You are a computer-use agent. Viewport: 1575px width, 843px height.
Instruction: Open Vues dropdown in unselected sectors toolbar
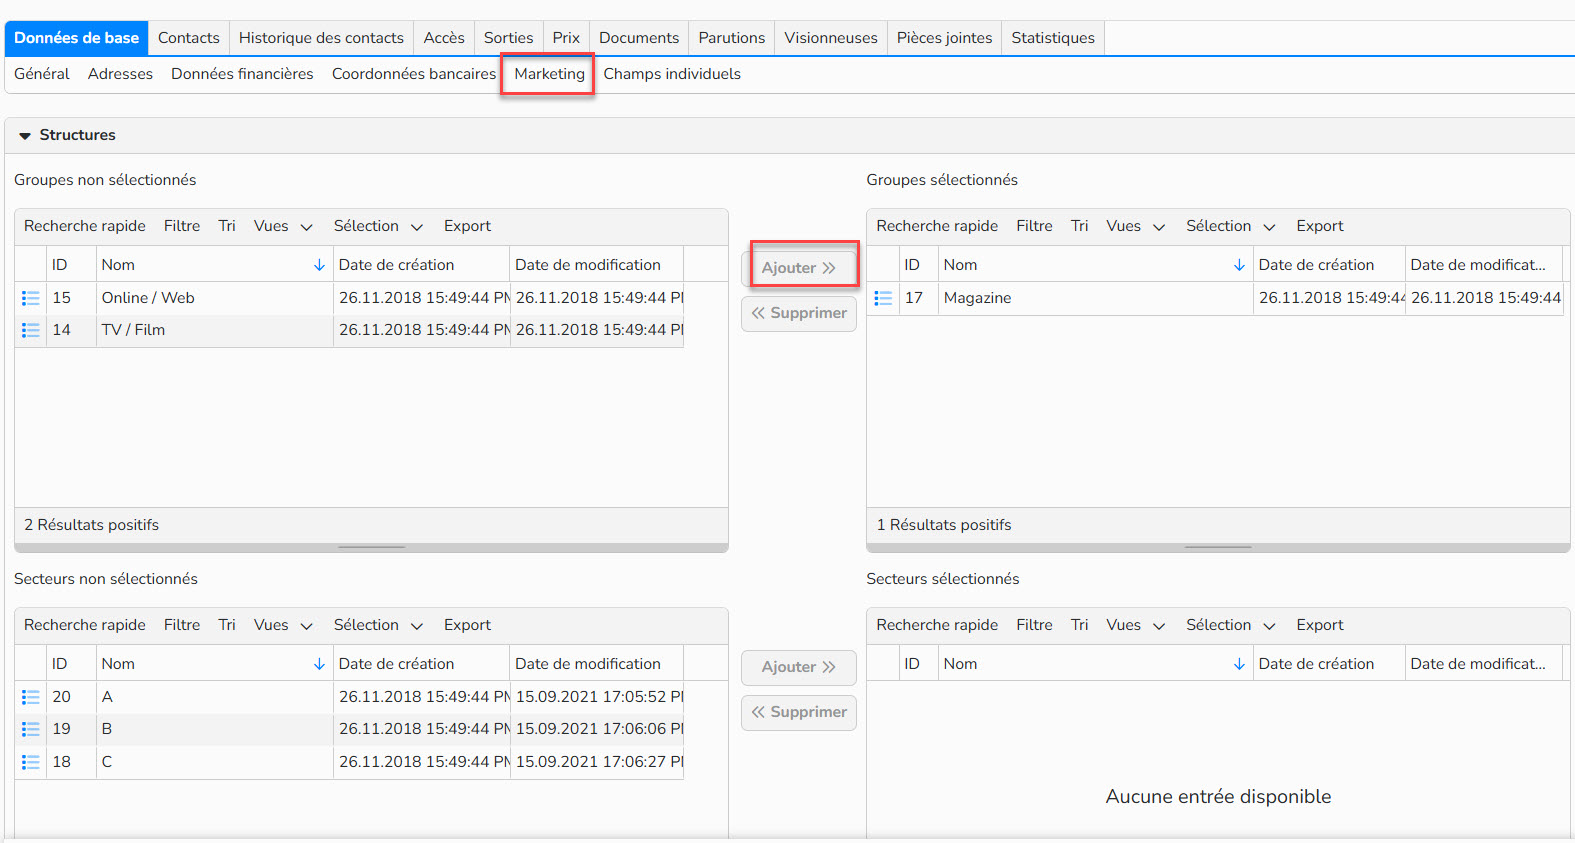tap(283, 625)
